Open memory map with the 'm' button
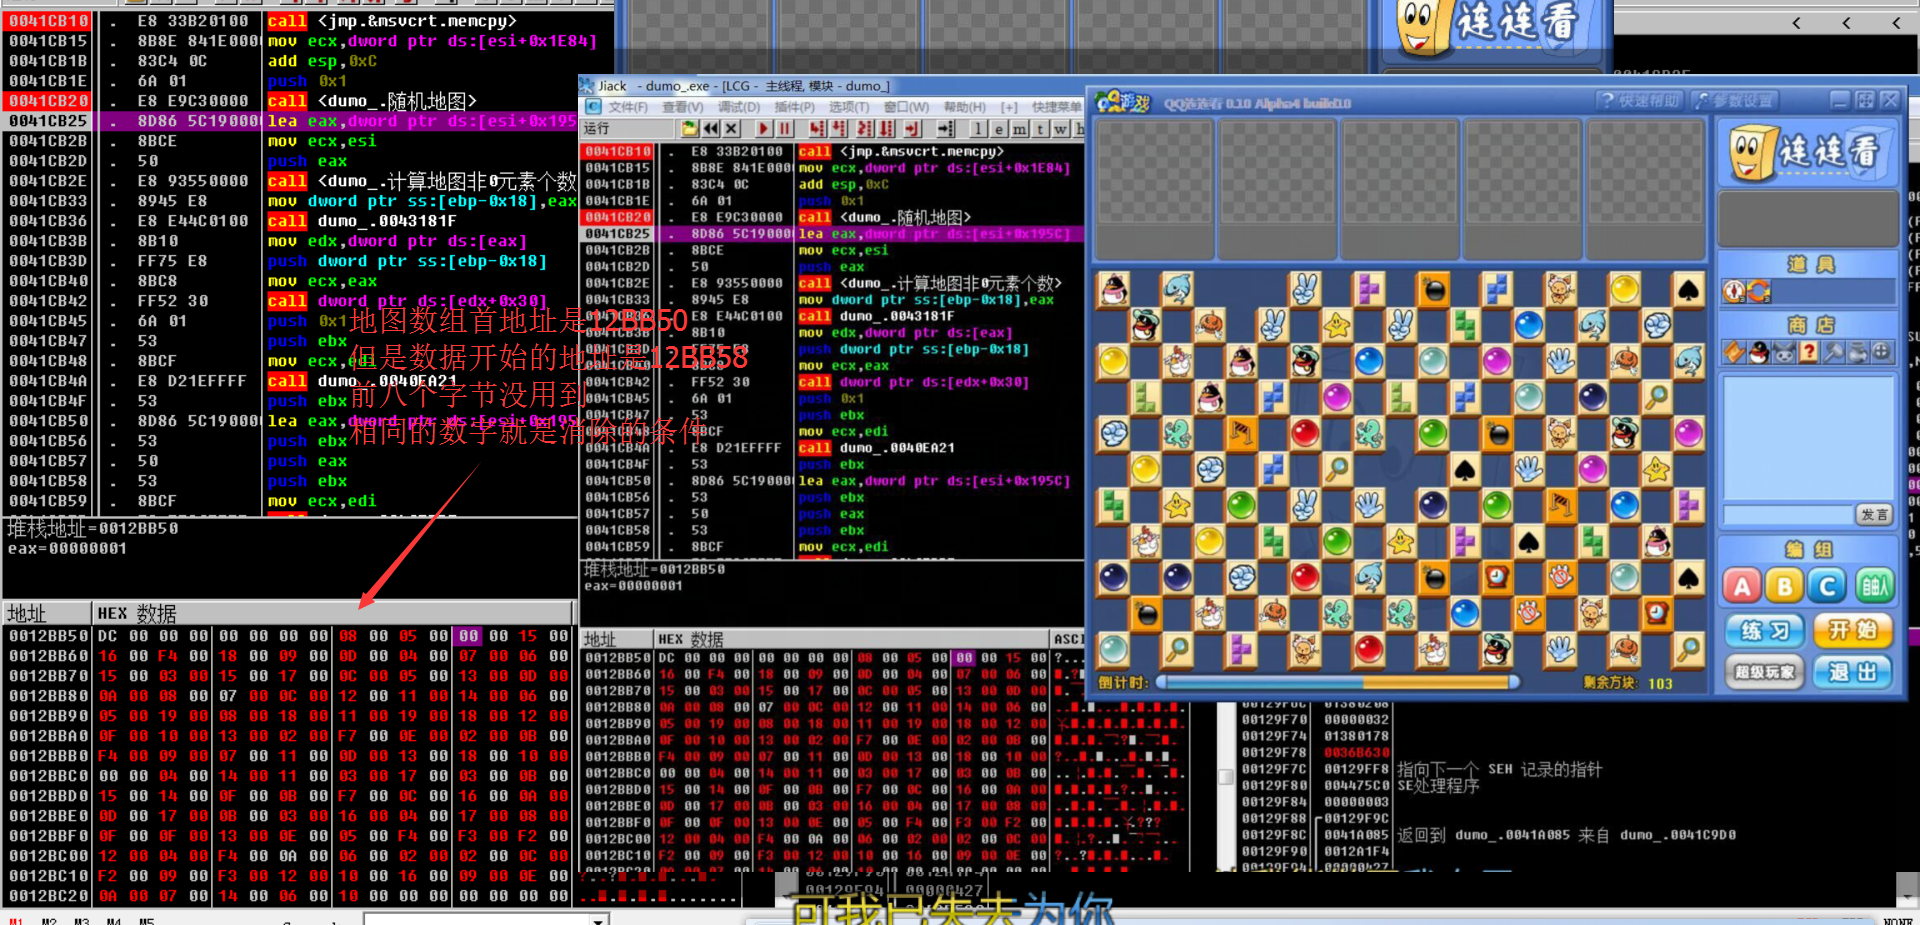Screen dimensions: 1920x925 (1019, 129)
